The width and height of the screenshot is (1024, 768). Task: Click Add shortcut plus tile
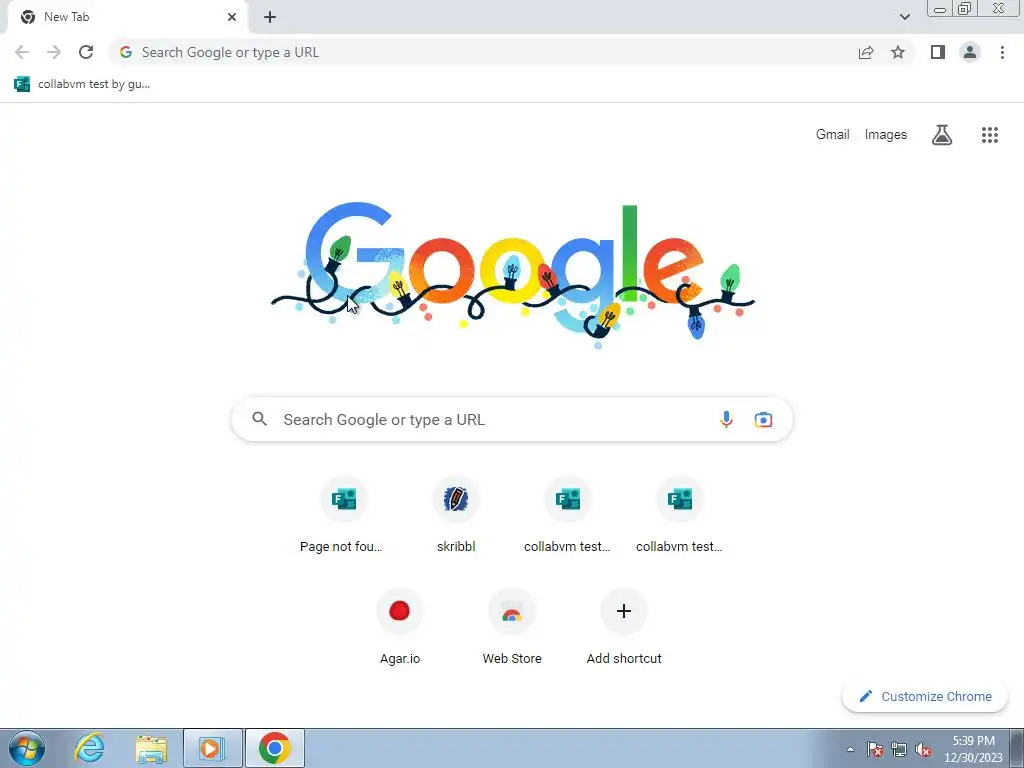624,628
